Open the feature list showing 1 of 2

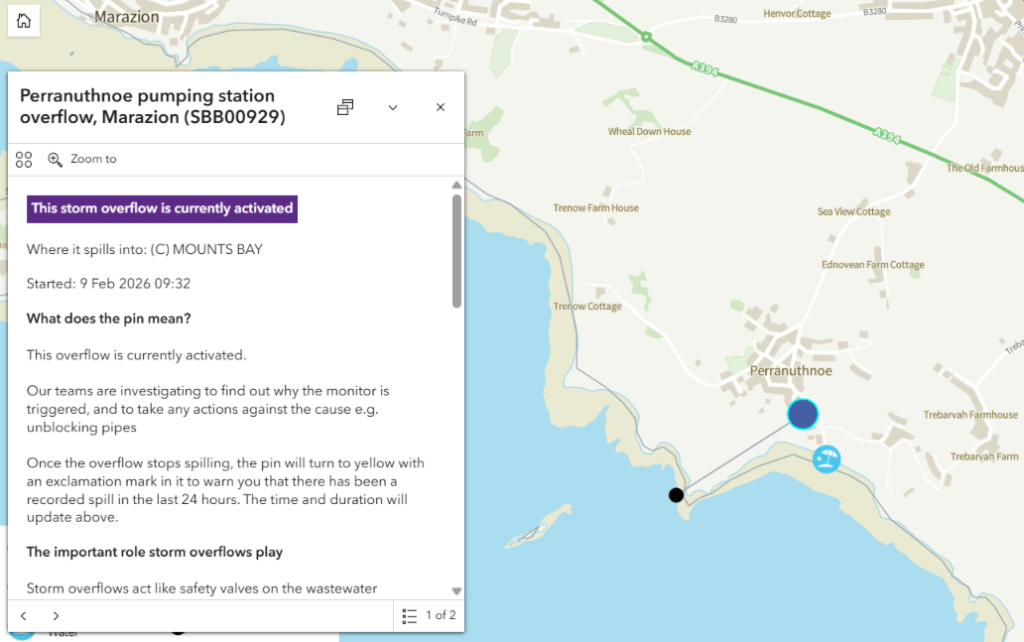click(428, 615)
